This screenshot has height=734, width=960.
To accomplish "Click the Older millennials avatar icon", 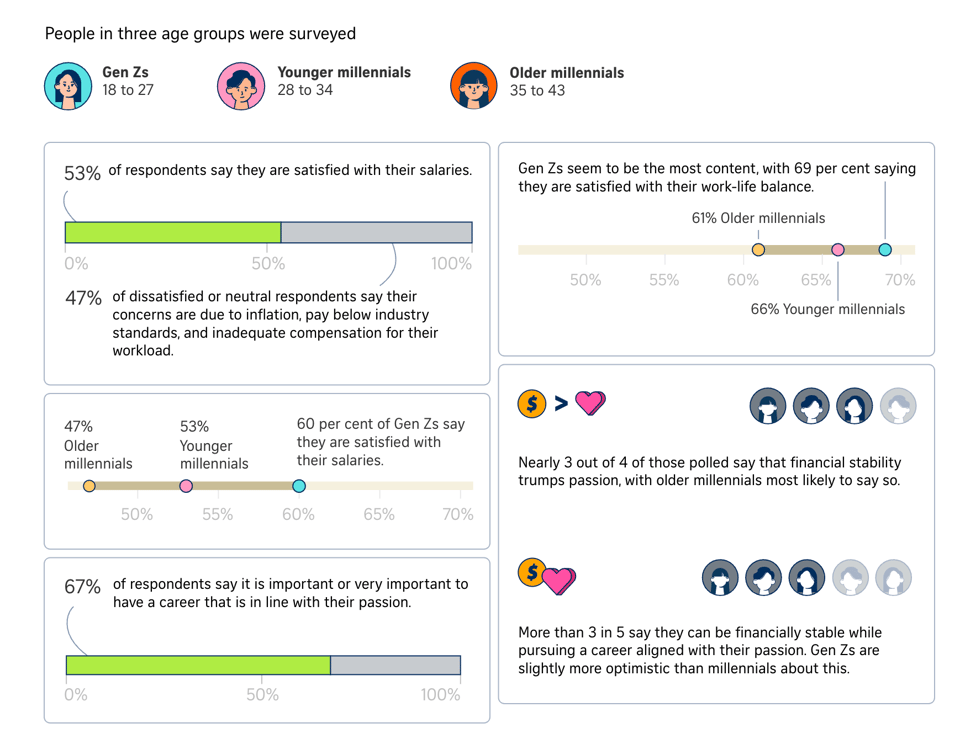I will pos(475,86).
